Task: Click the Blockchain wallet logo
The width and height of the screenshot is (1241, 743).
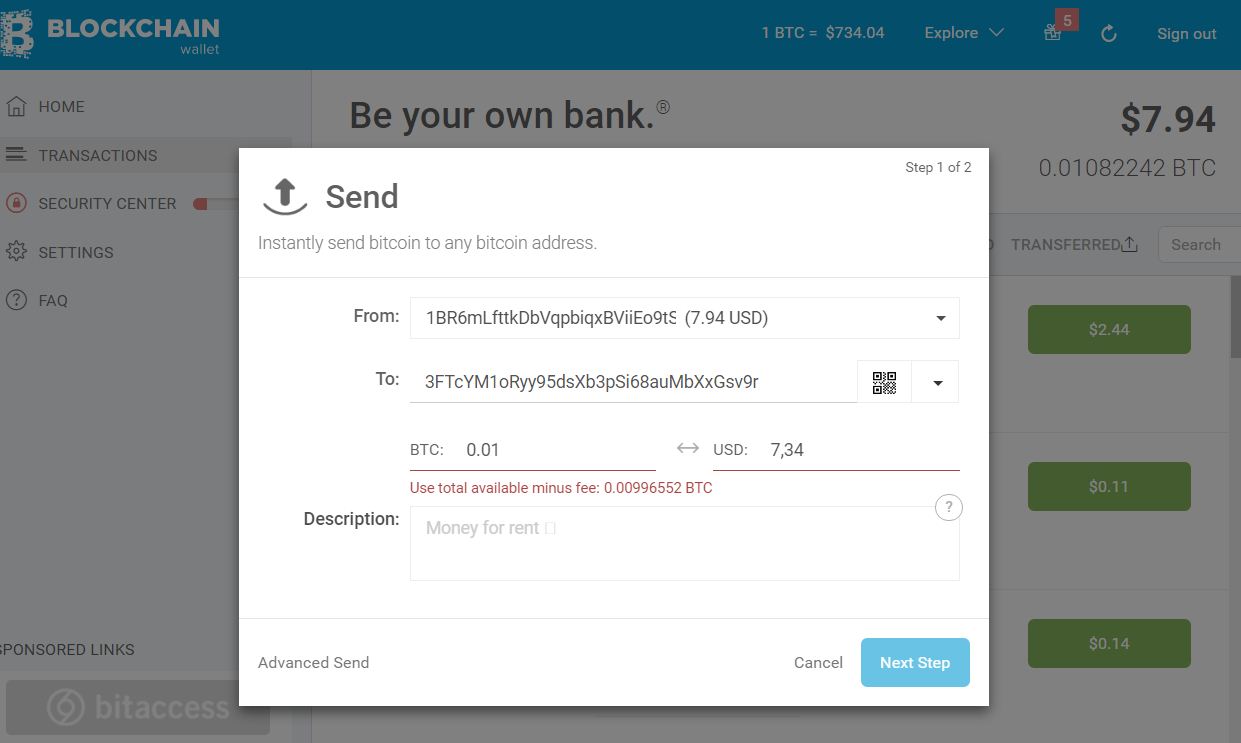Action: (x=110, y=33)
